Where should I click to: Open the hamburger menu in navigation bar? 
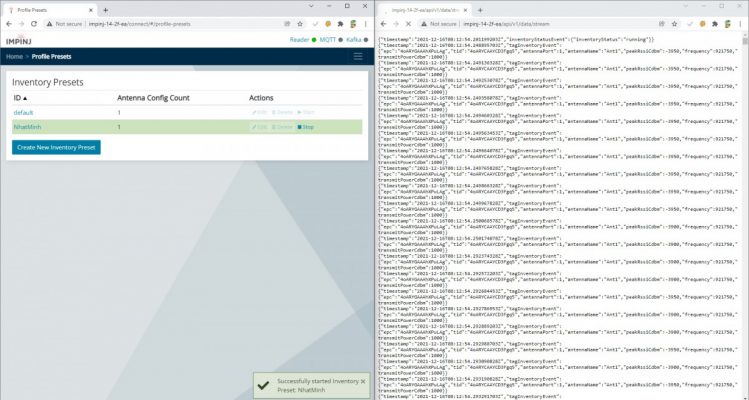[359, 57]
